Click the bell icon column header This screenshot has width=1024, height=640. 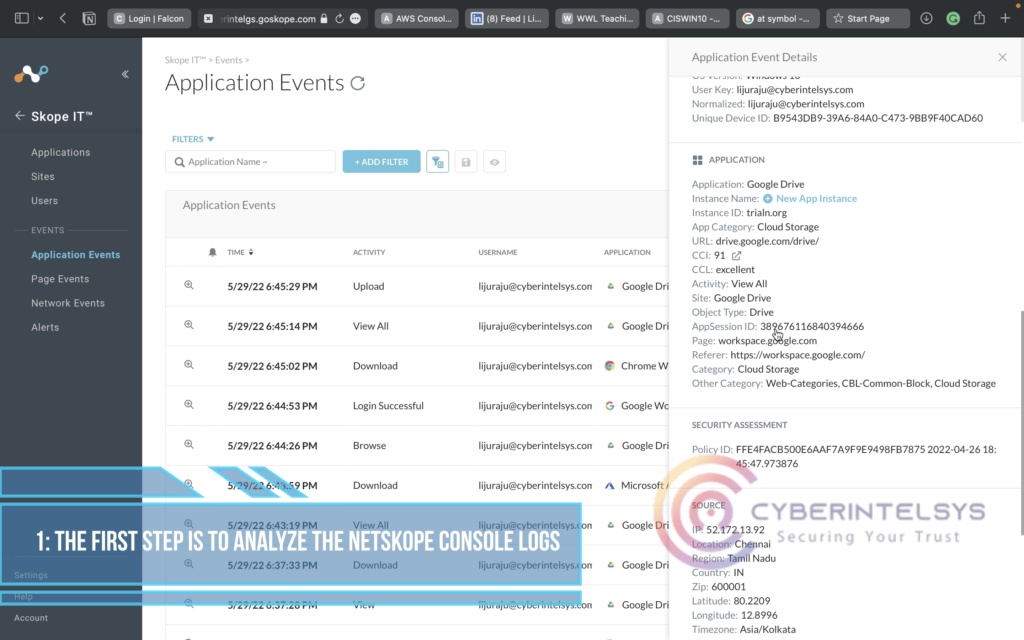pos(212,252)
